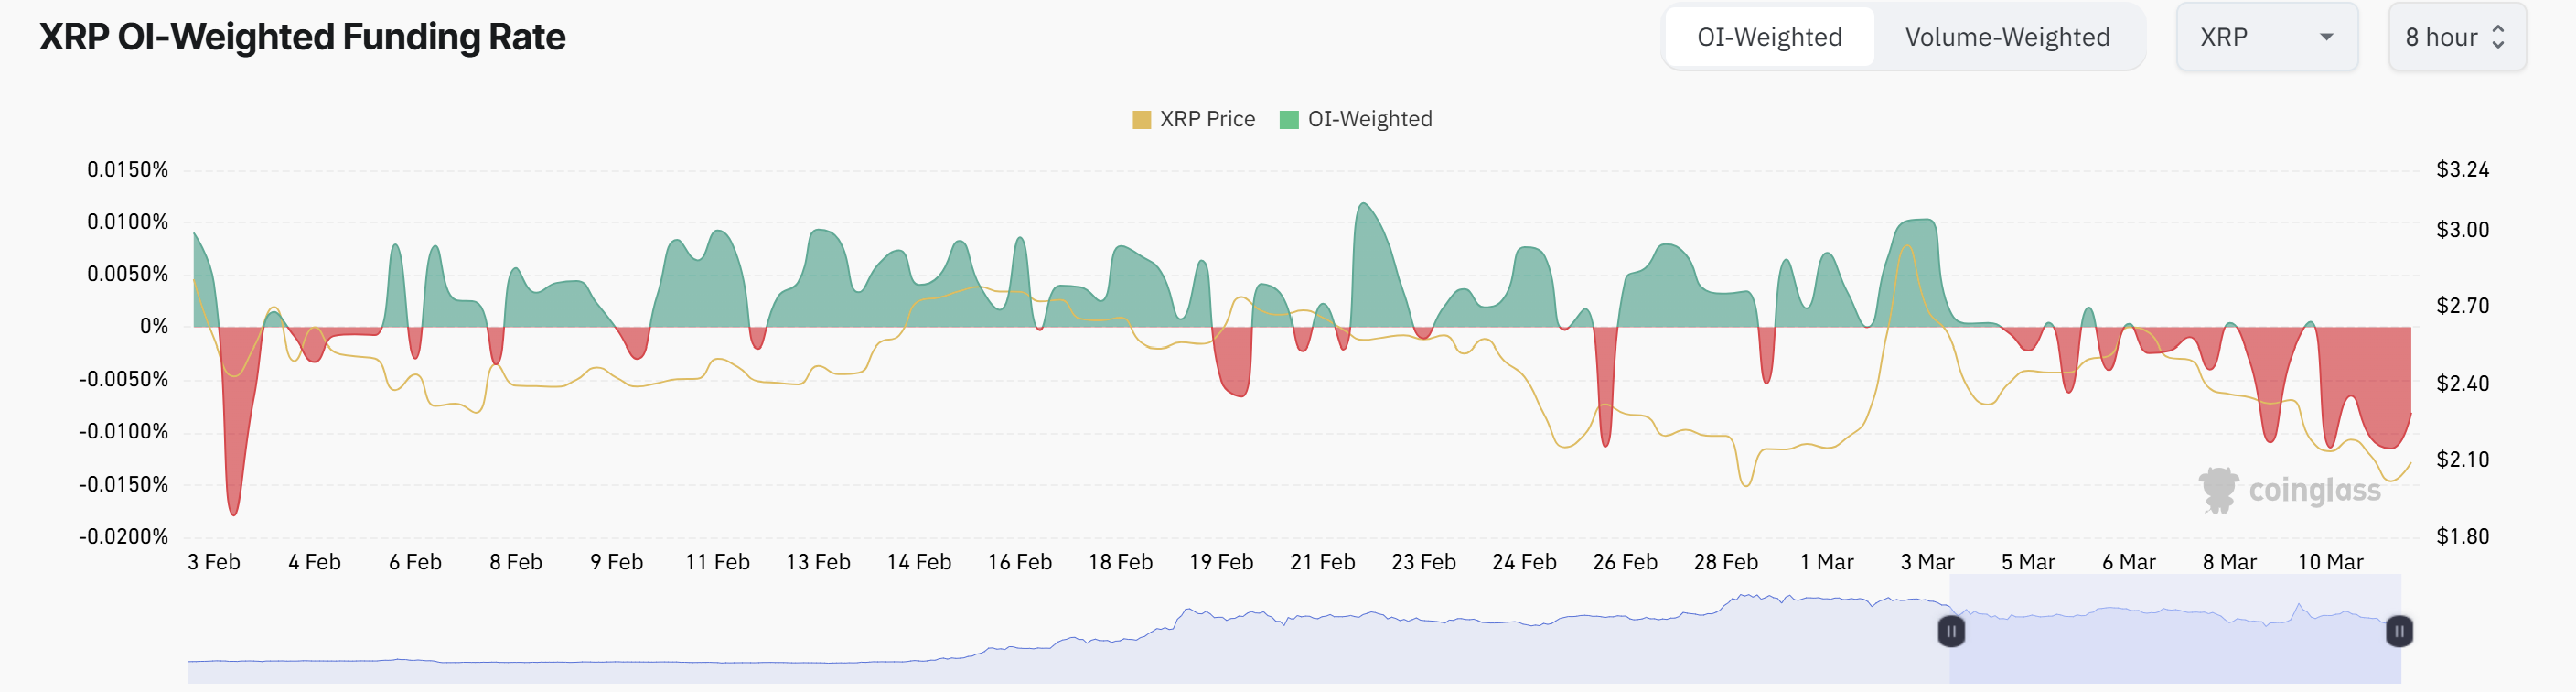Click the 0% funding rate axis label
This screenshot has height=692, width=2576.
point(154,326)
